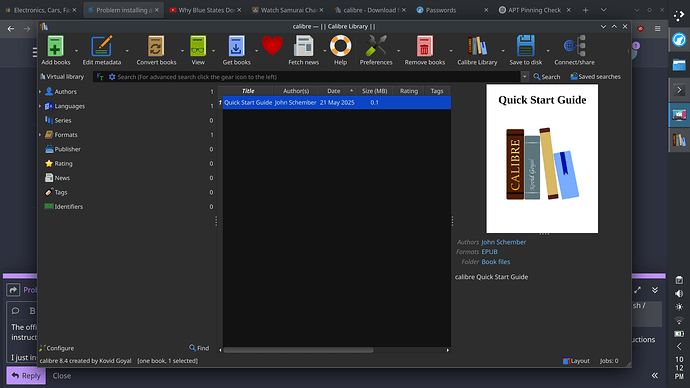
Task: Click Jobs: 0 indicator
Action: 609,361
